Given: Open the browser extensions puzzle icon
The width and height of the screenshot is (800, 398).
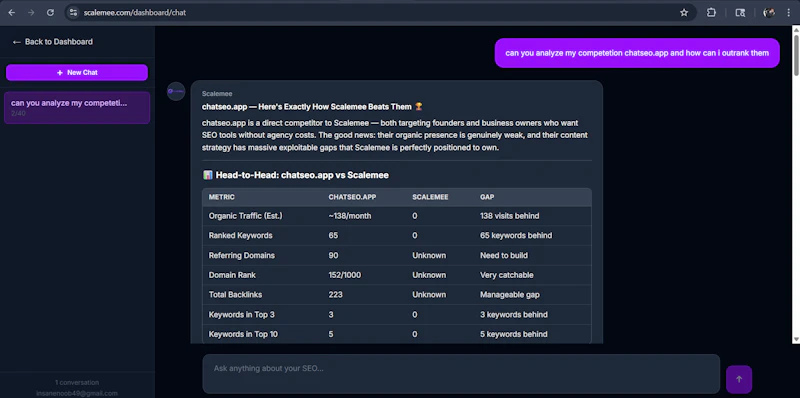Looking at the screenshot, I should click(x=711, y=13).
